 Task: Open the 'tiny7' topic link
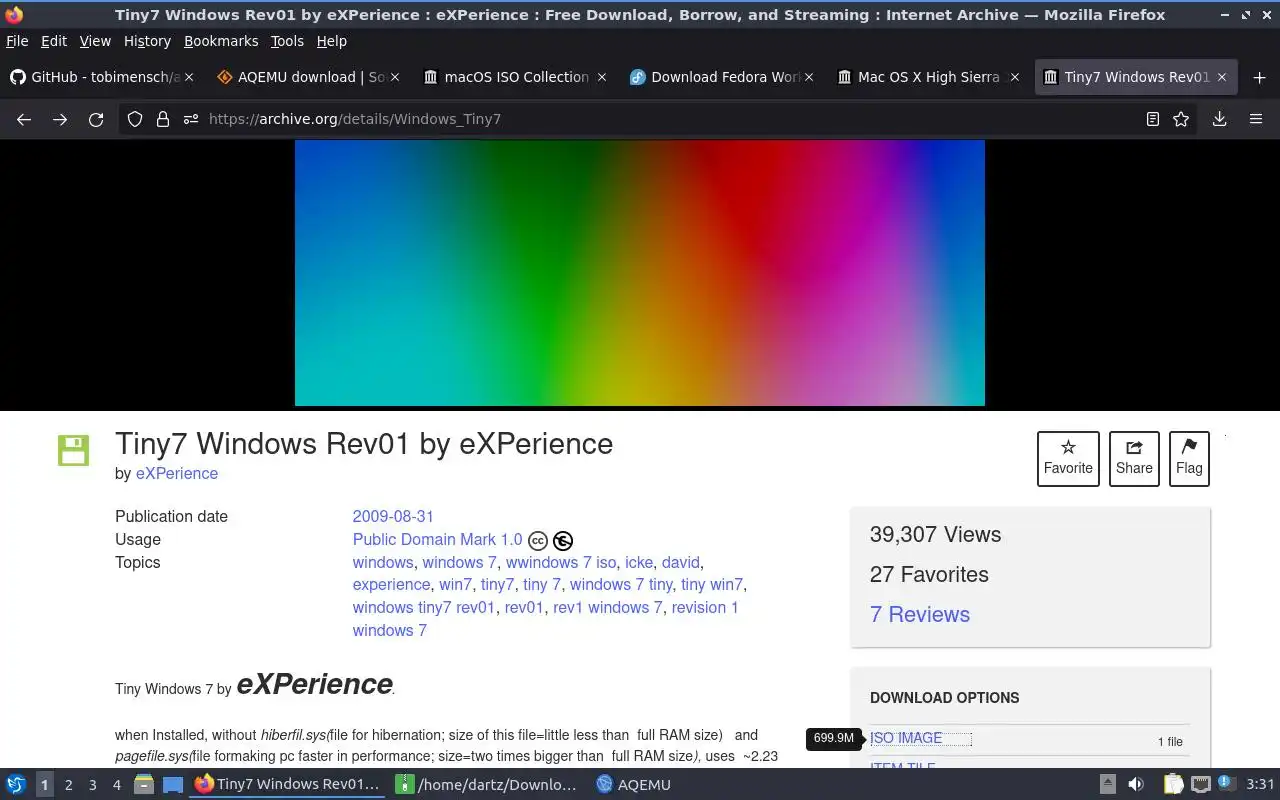(x=497, y=584)
